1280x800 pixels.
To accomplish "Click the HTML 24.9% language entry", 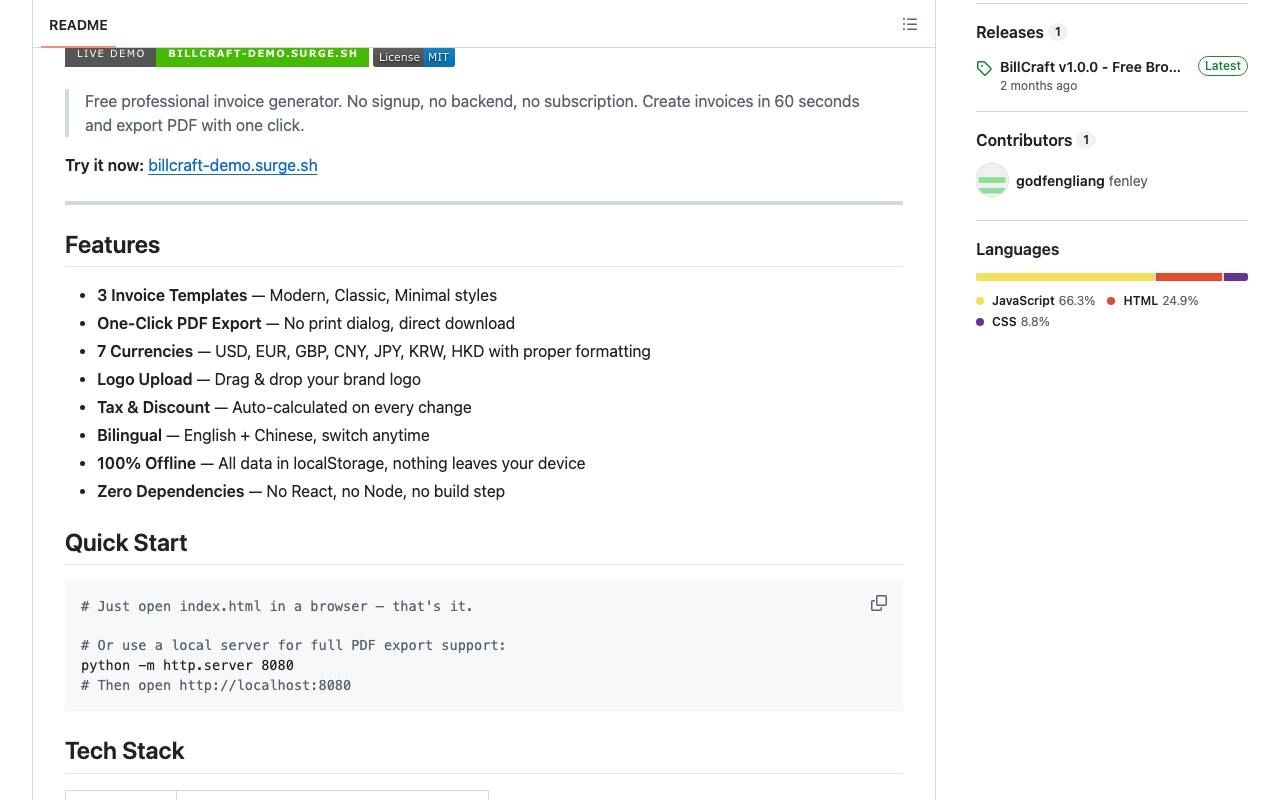I will 1153,300.
